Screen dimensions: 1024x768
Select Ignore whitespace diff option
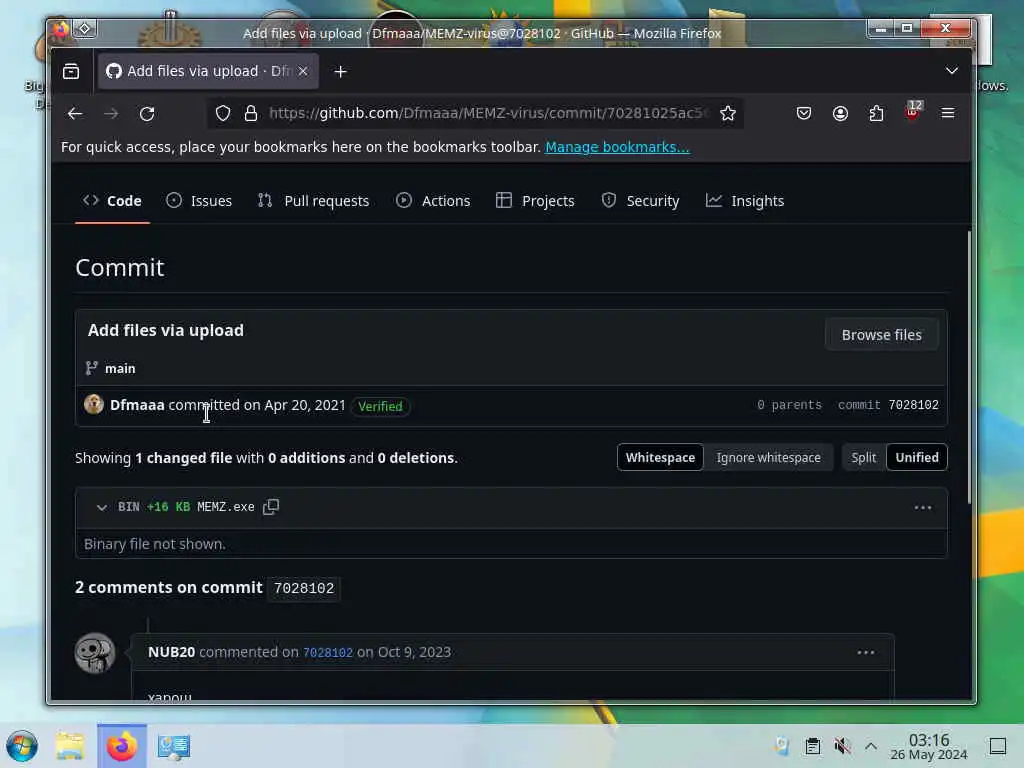tap(769, 457)
